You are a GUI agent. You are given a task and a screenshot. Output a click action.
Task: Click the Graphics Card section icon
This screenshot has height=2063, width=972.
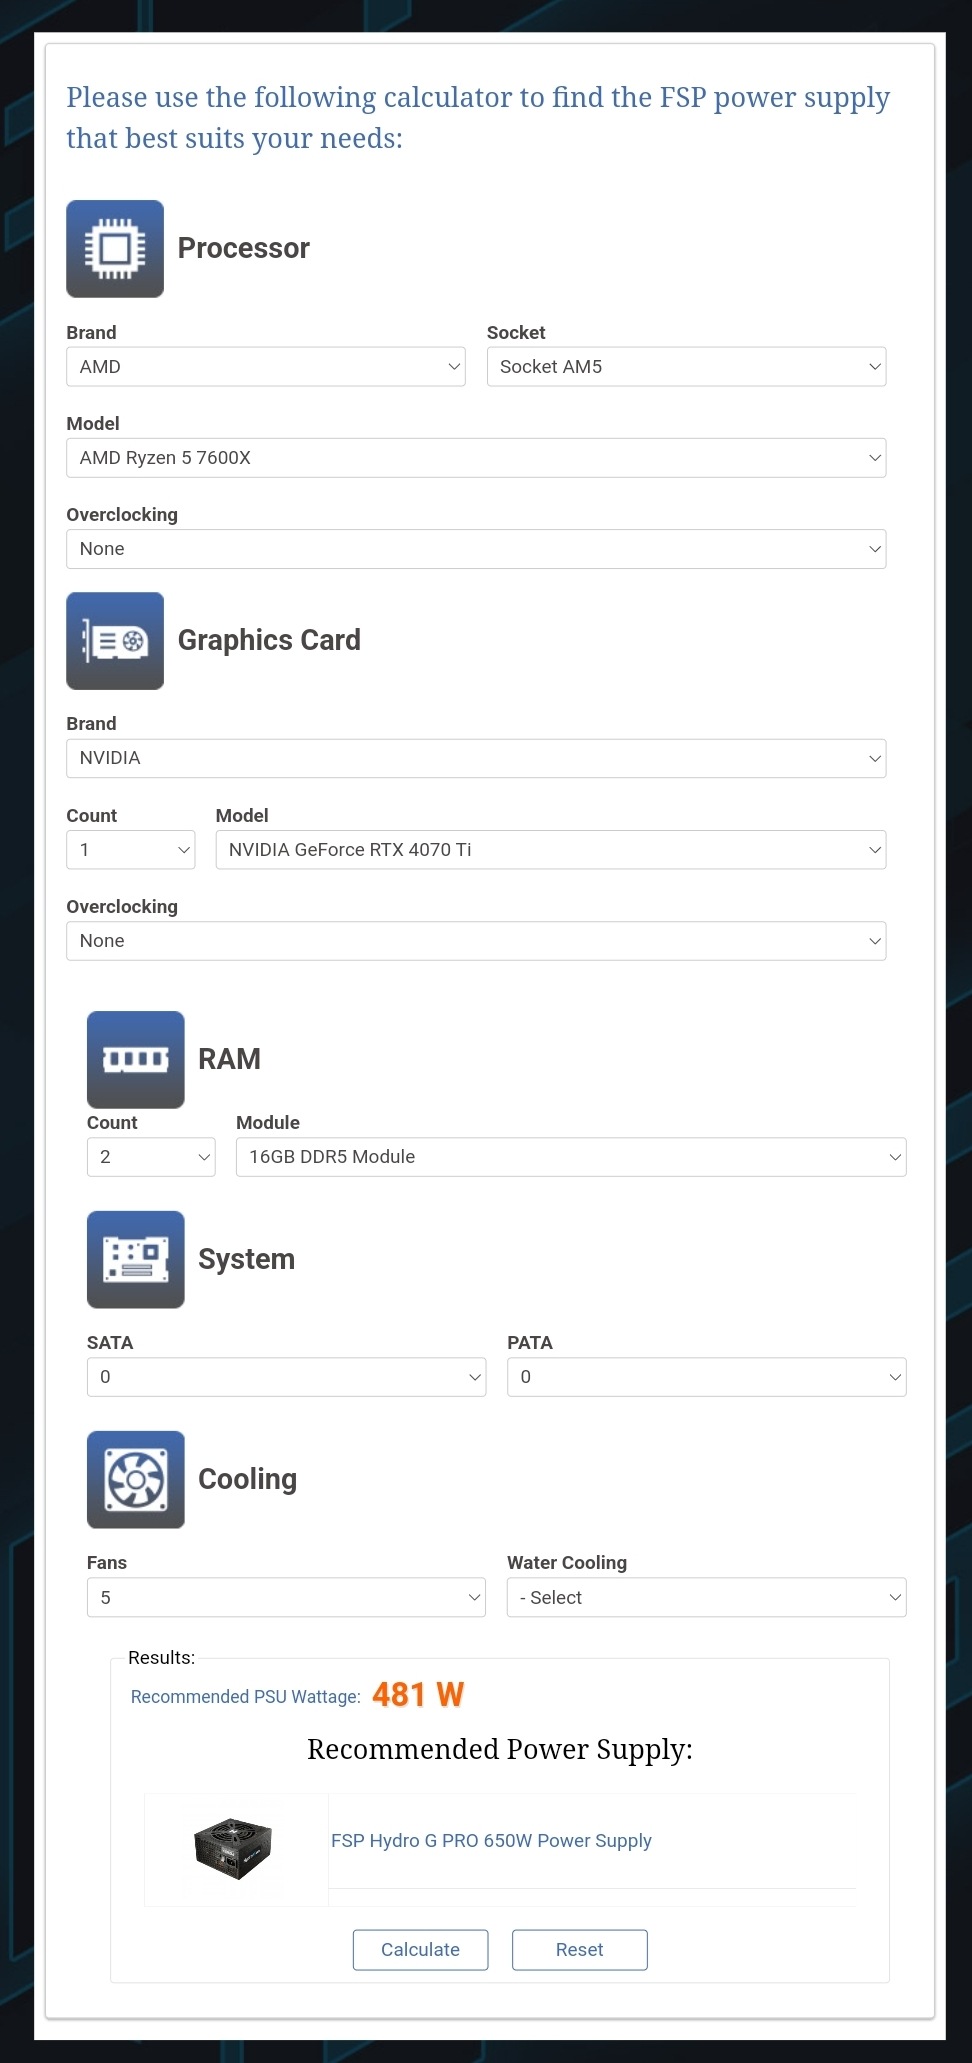[x=115, y=641]
